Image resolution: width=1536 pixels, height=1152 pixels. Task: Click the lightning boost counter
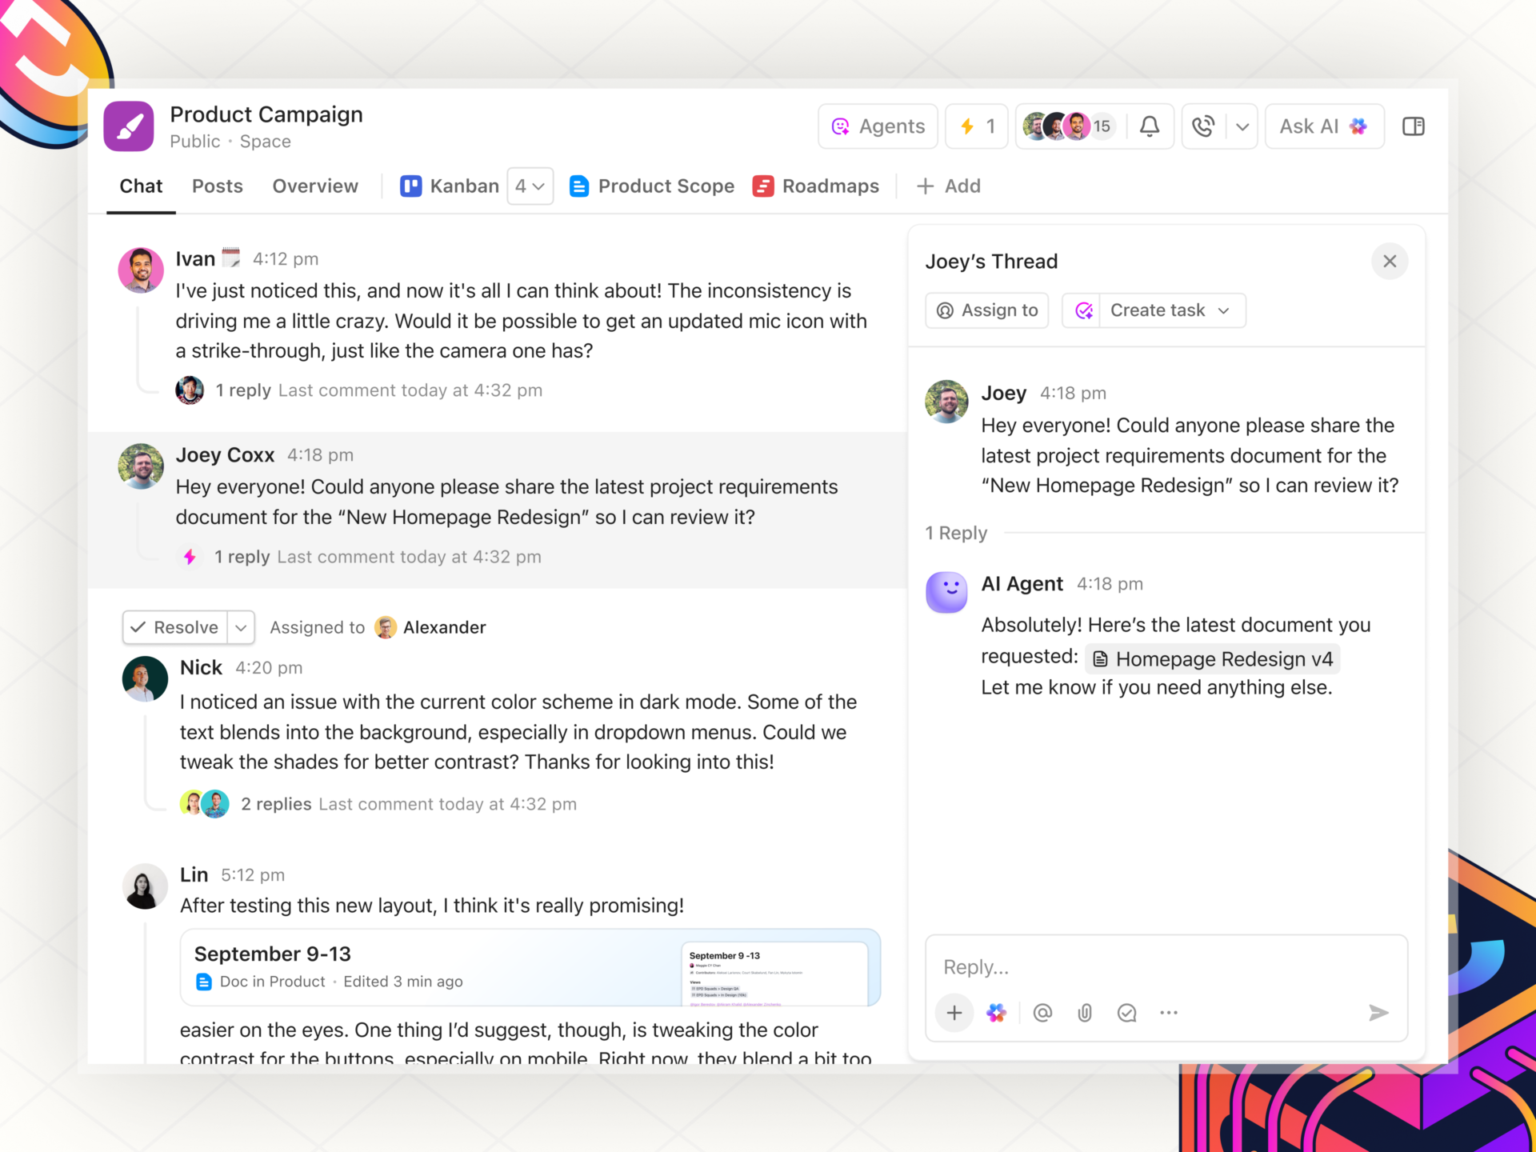click(976, 126)
